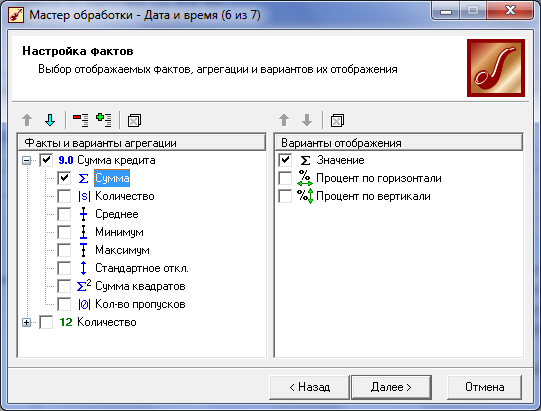Go back with the Назад button
Screen dimensions: 541x411
click(309, 387)
